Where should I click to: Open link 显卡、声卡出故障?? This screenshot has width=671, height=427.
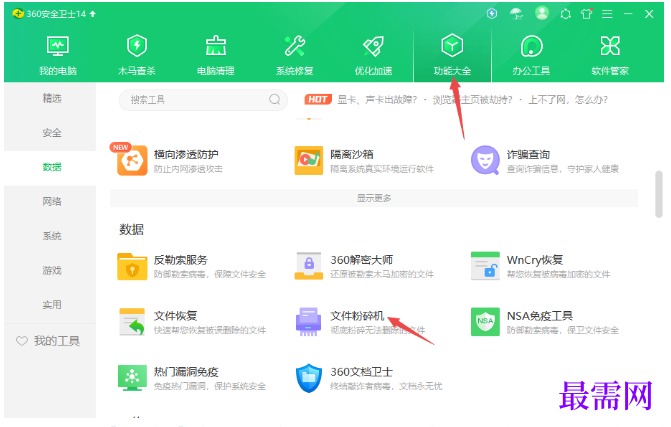pos(377,100)
